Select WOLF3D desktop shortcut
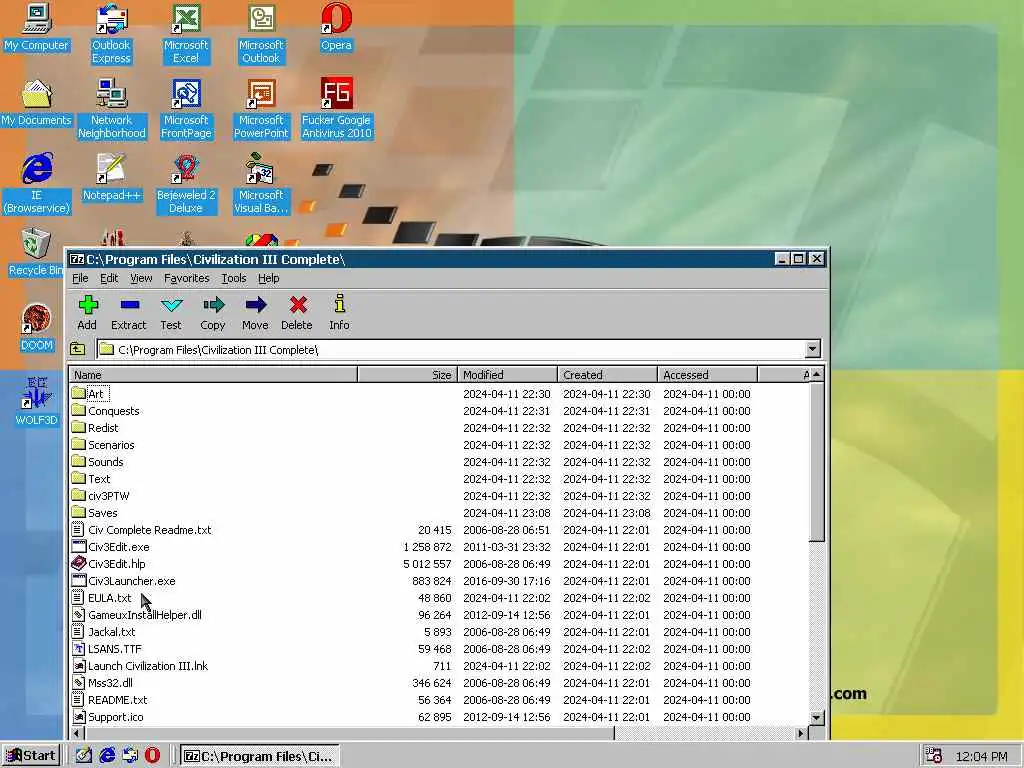1024x768 pixels. pyautogui.click(x=37, y=402)
